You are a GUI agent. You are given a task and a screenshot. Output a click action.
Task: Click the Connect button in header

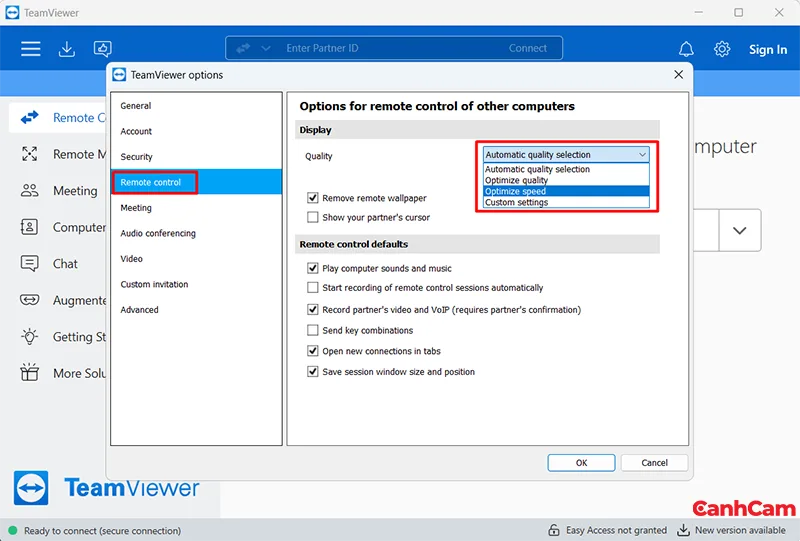(528, 48)
